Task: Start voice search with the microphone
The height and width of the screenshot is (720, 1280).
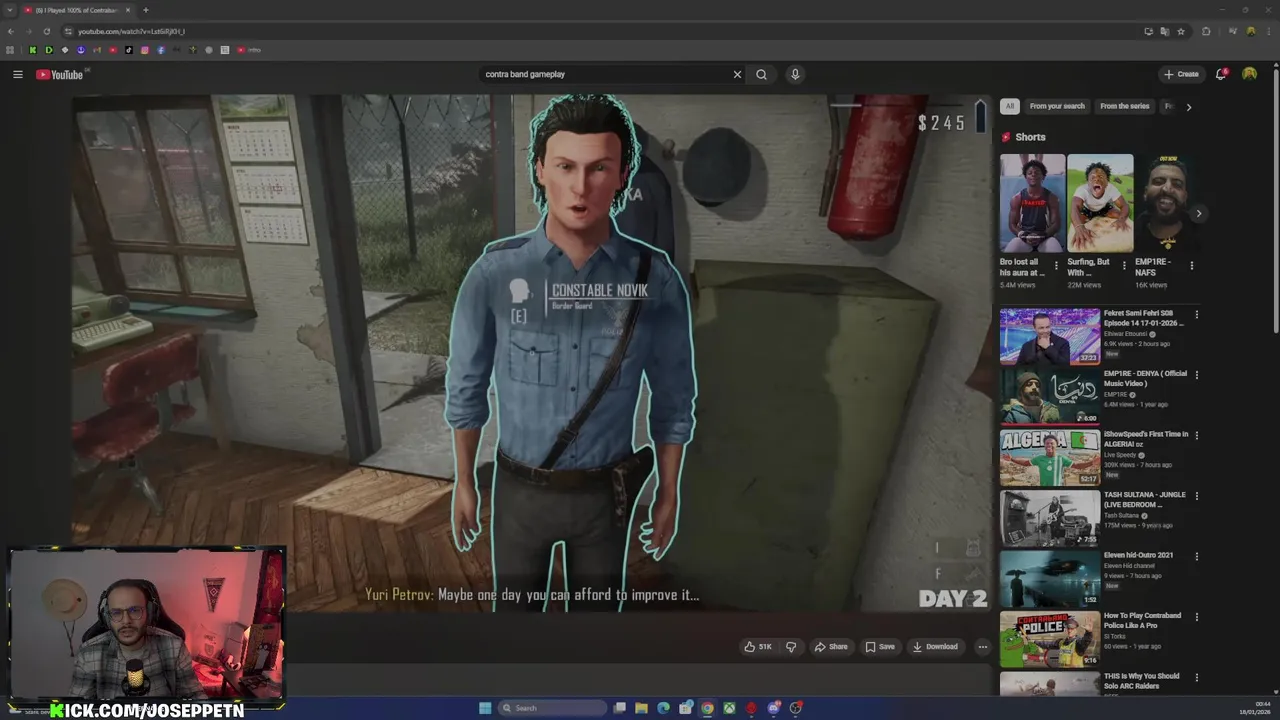Action: (795, 74)
